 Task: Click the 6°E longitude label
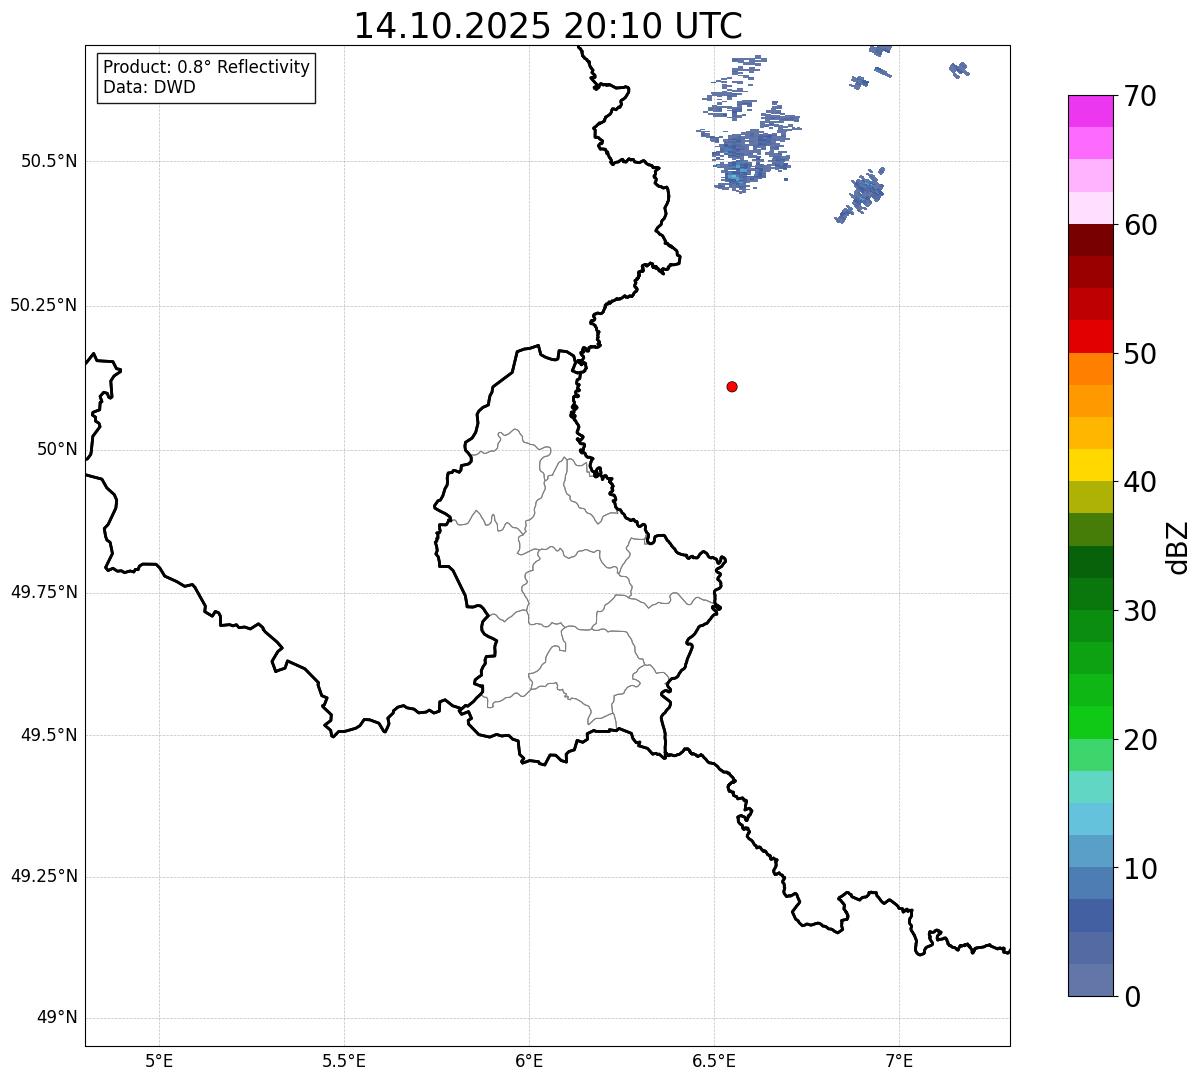pos(529,1061)
